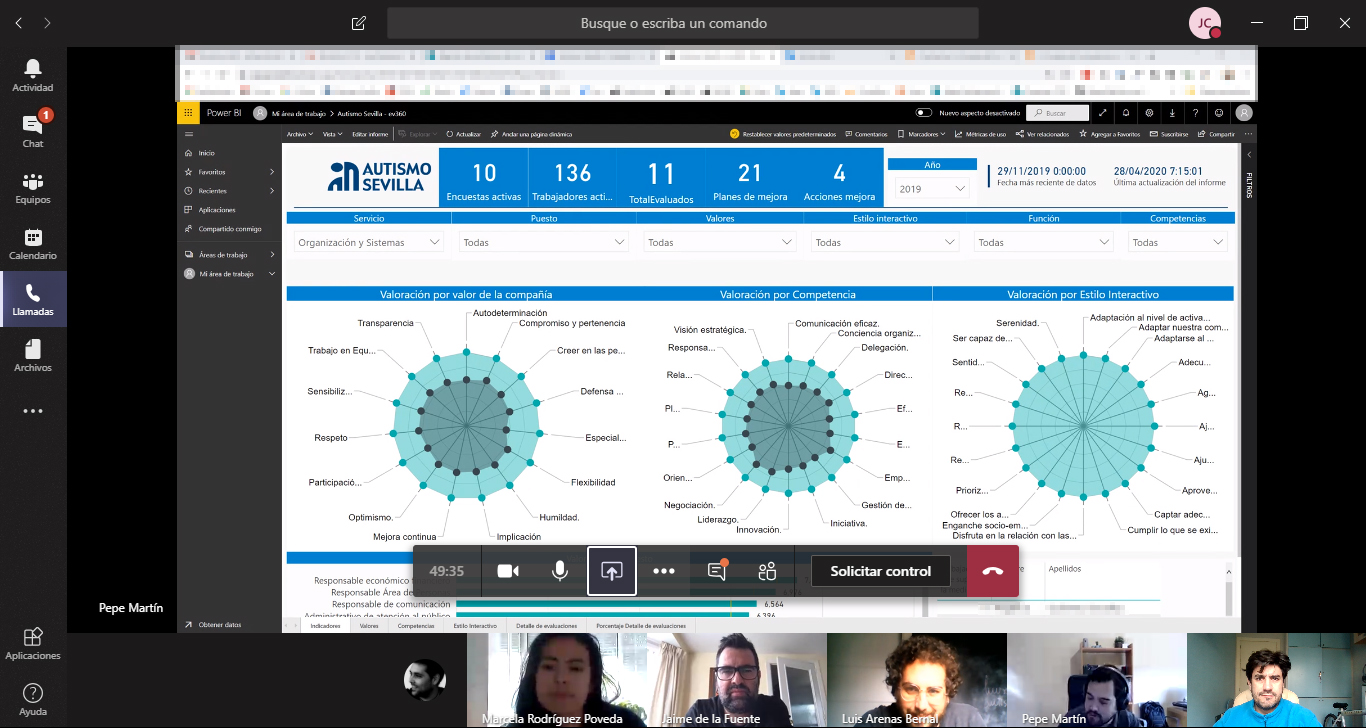Open Archivos in Teams sidebar
1366x728 pixels.
click(33, 355)
